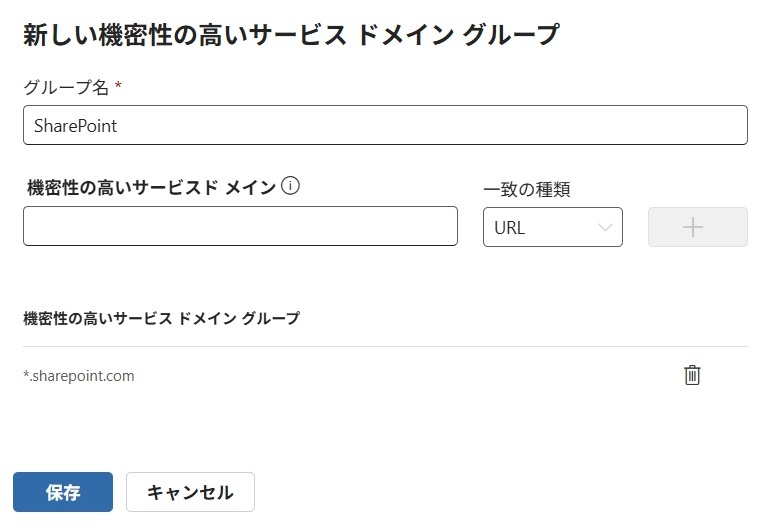
Task: Click into the グループ名 text field
Action: coord(385,126)
